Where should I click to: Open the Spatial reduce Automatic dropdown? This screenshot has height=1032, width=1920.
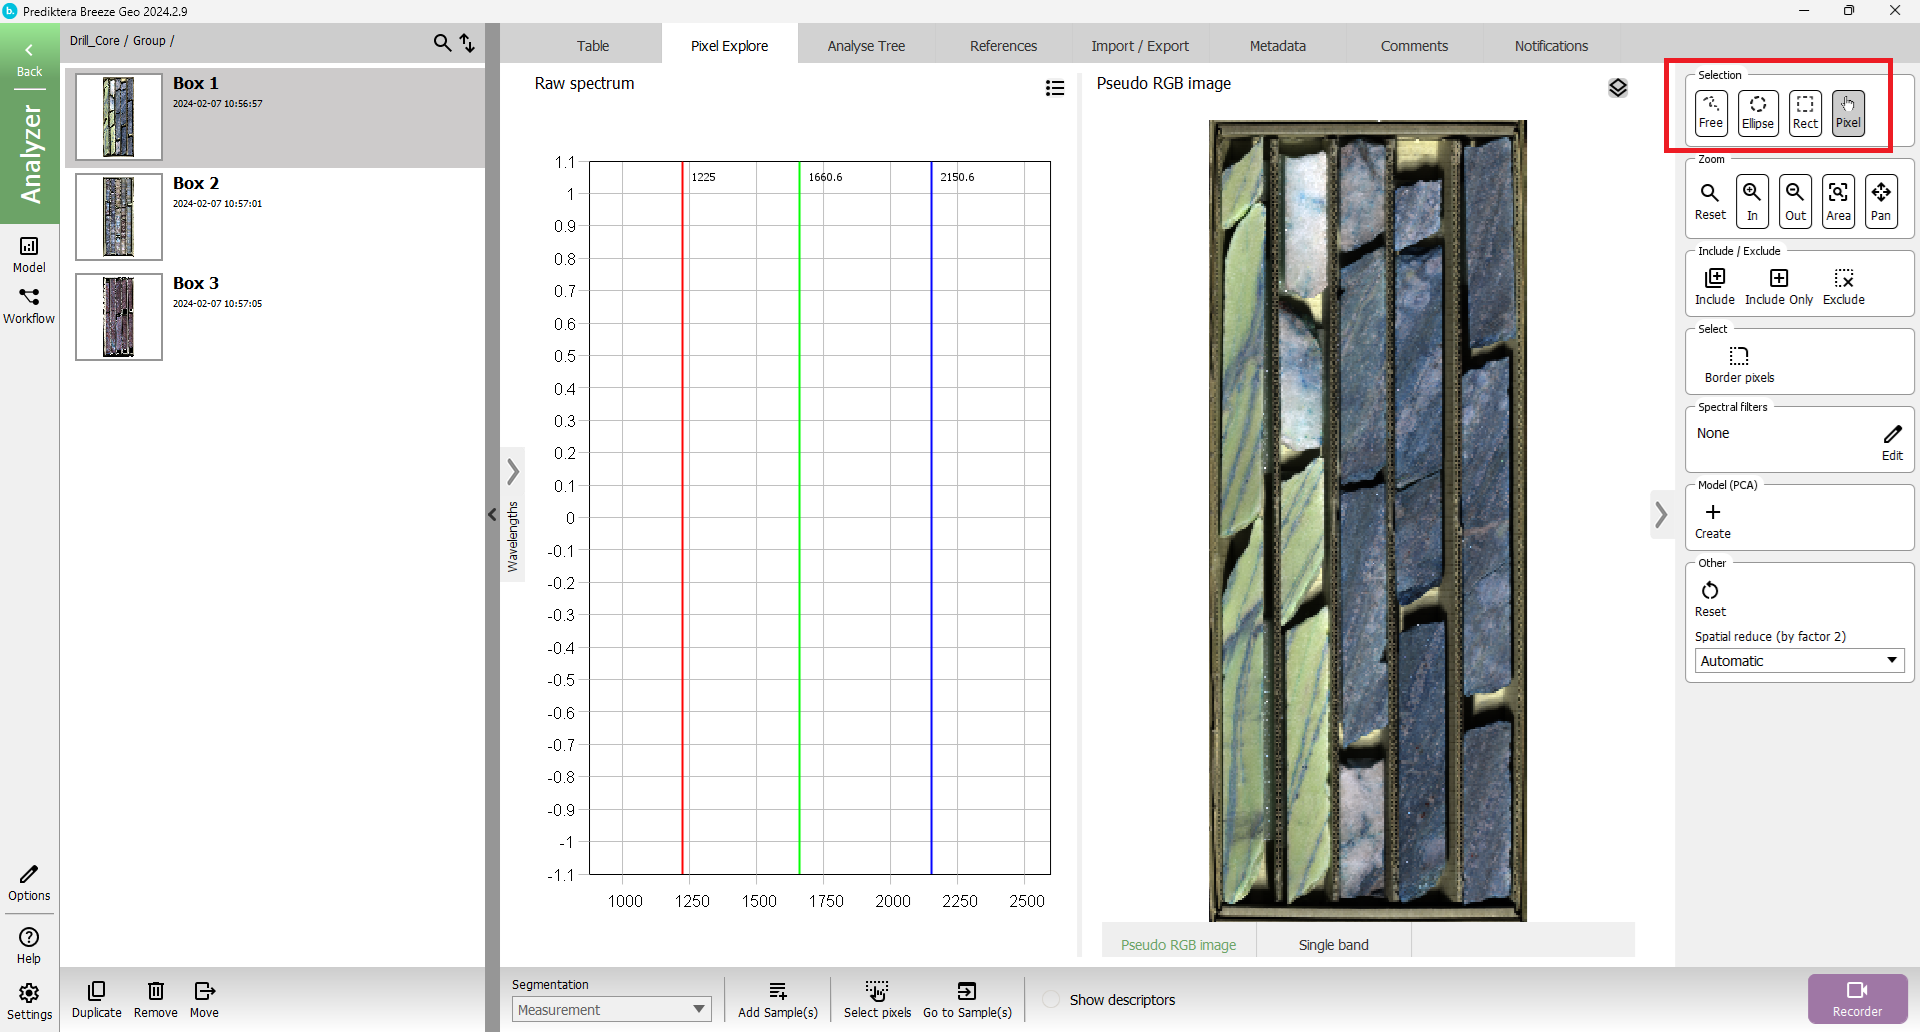[x=1798, y=661]
